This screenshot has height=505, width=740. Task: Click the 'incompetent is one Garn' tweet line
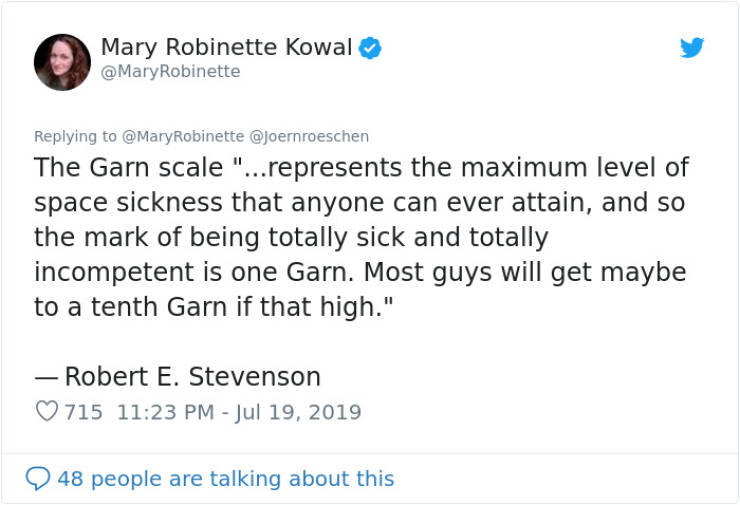click(360, 272)
